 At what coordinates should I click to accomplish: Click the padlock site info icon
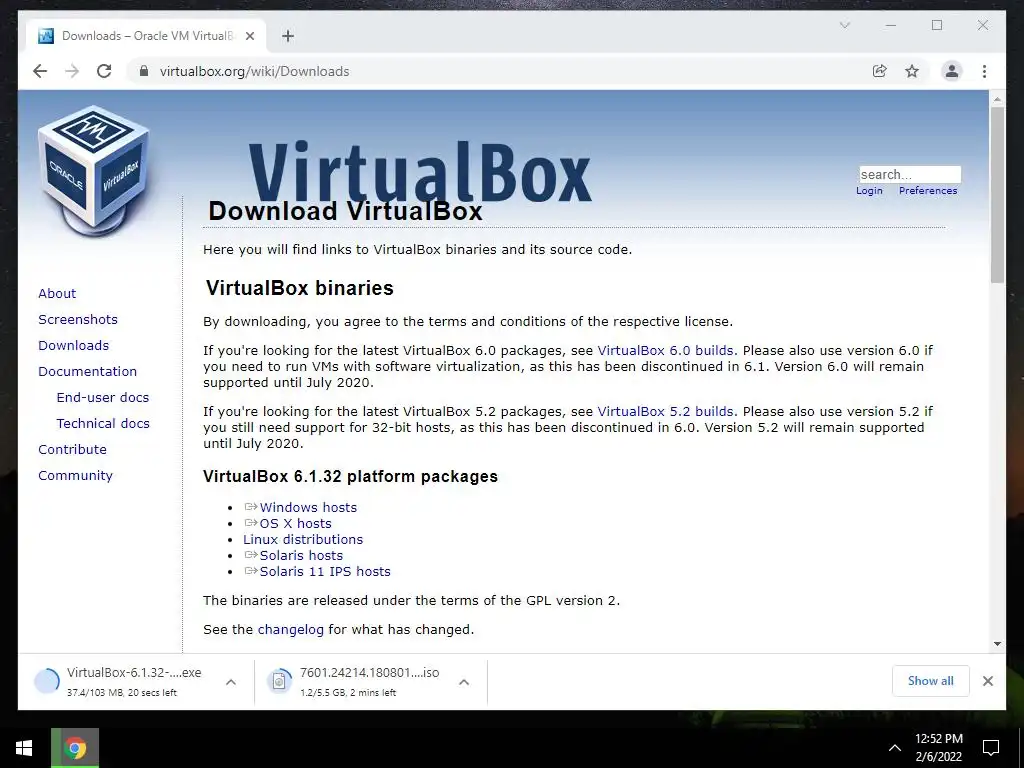point(144,71)
